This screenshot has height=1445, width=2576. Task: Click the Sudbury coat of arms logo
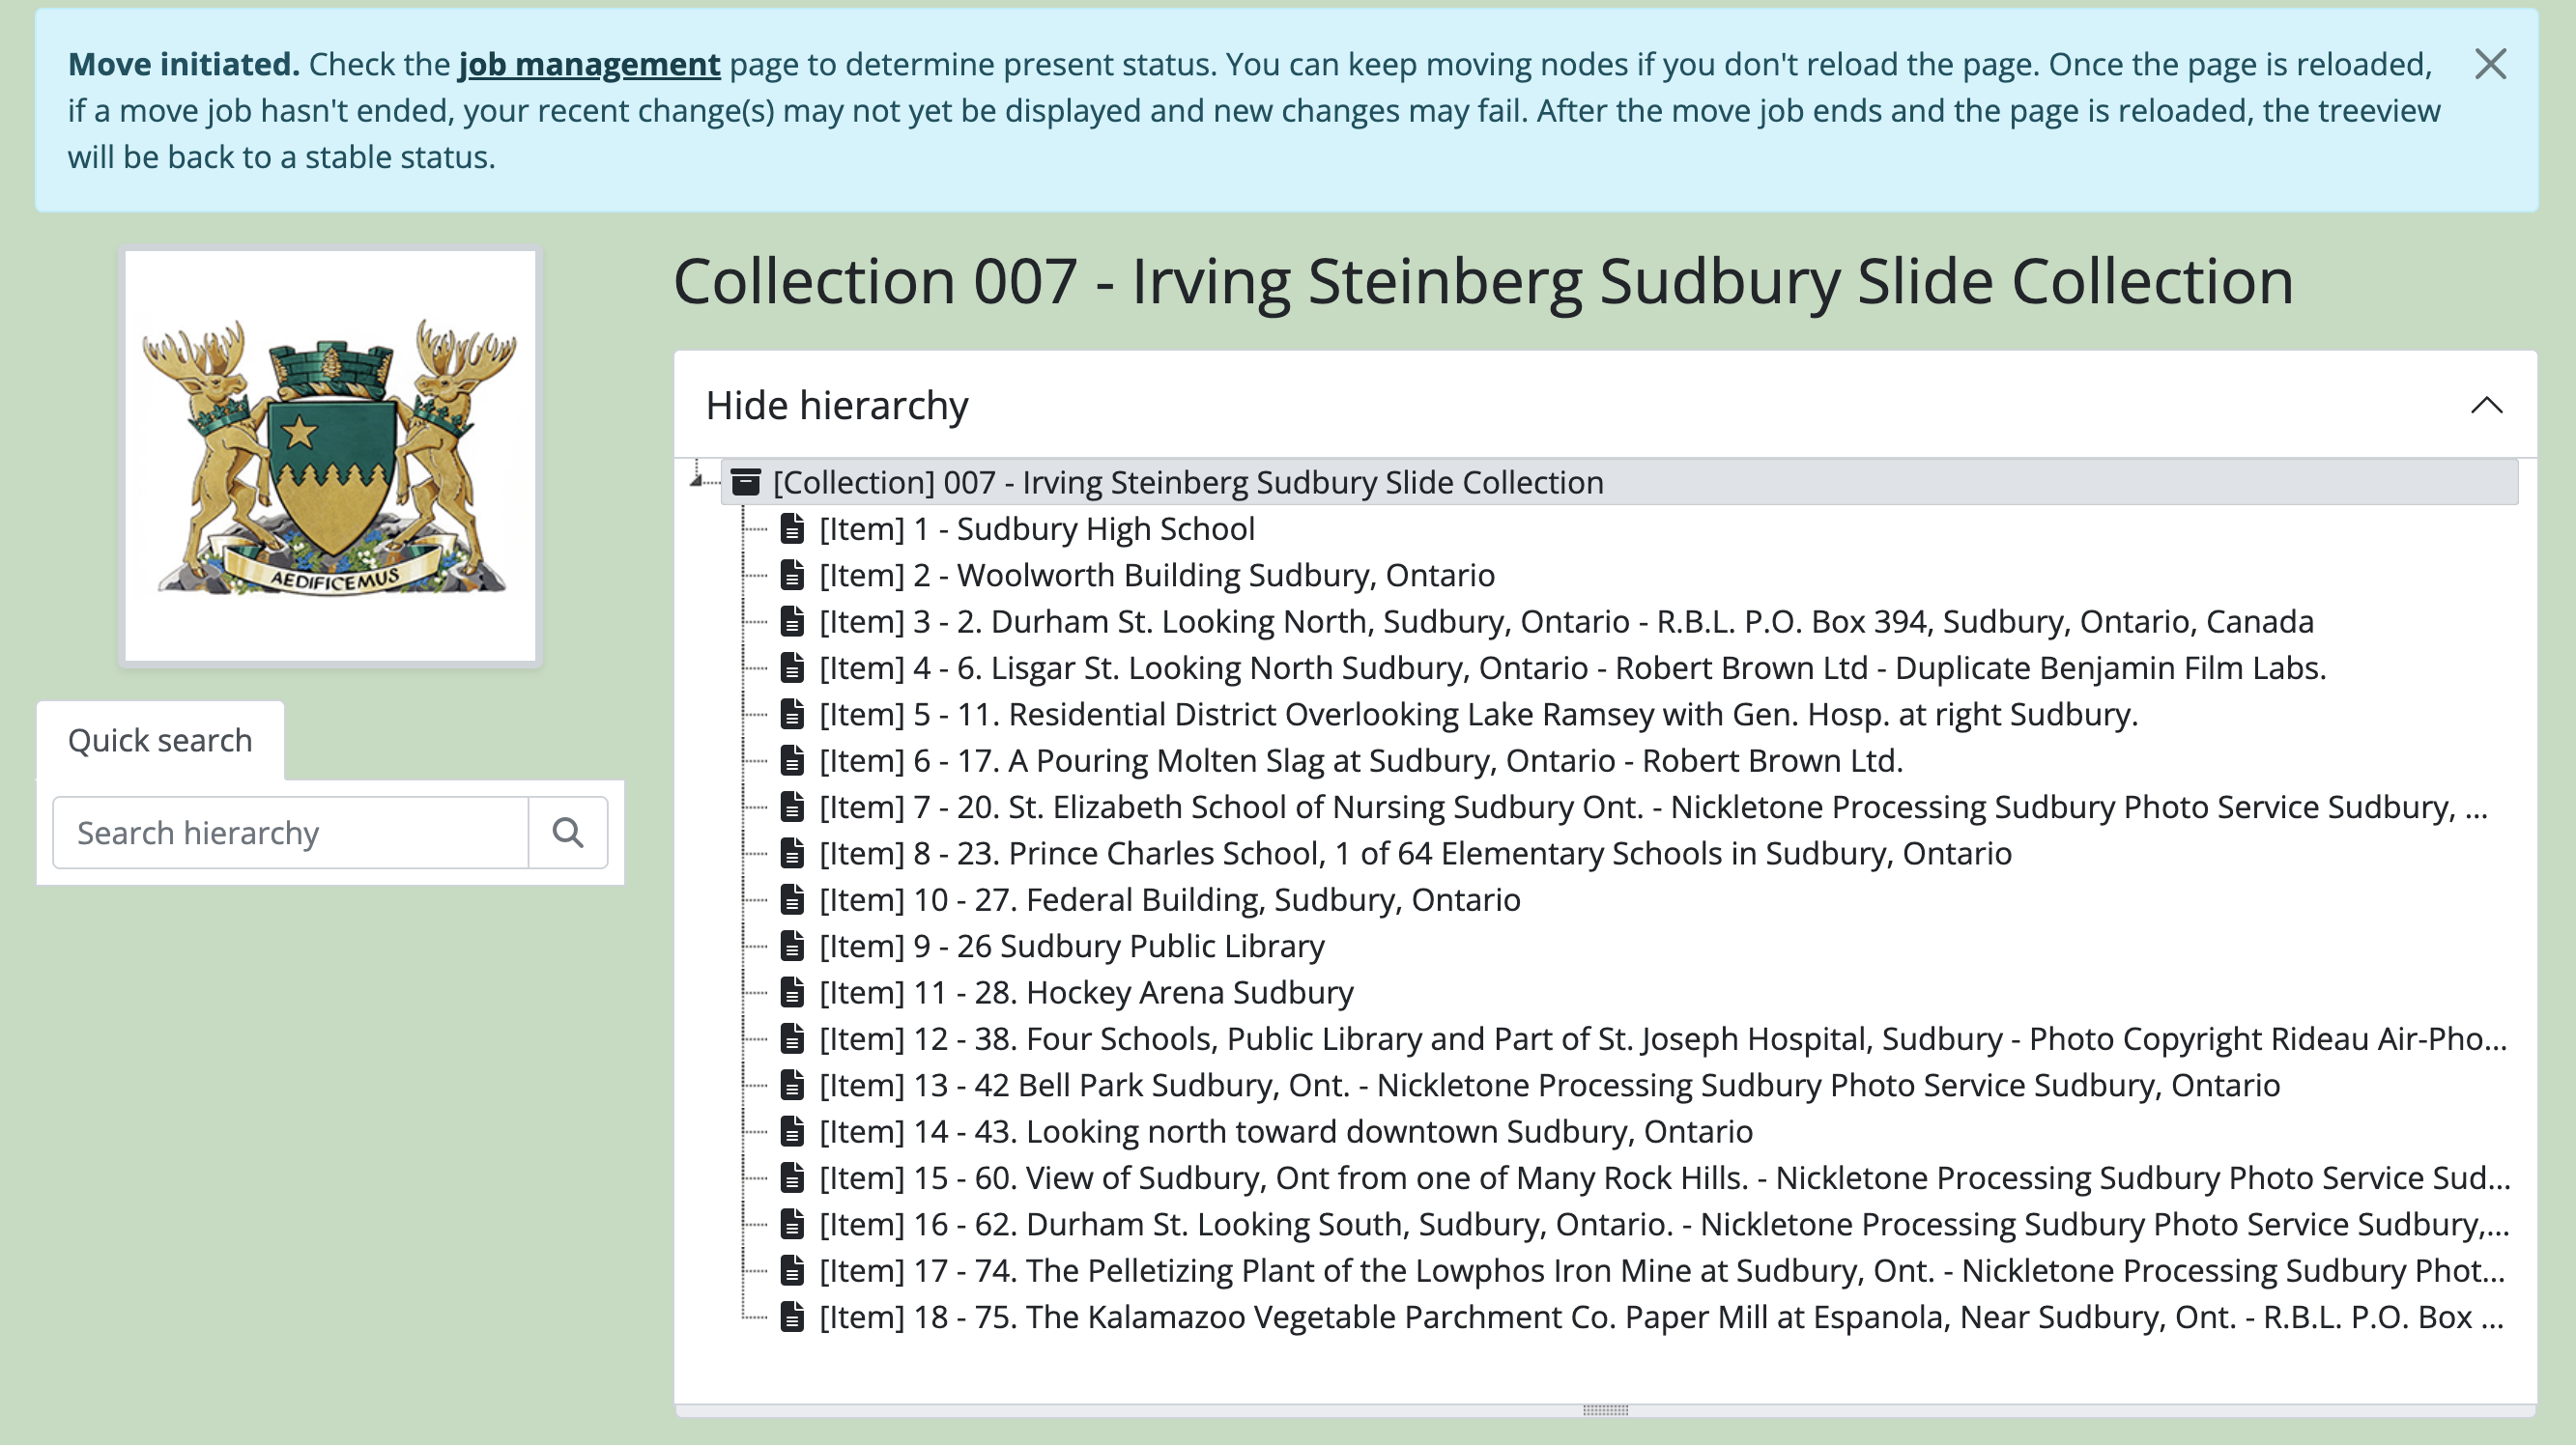[330, 456]
